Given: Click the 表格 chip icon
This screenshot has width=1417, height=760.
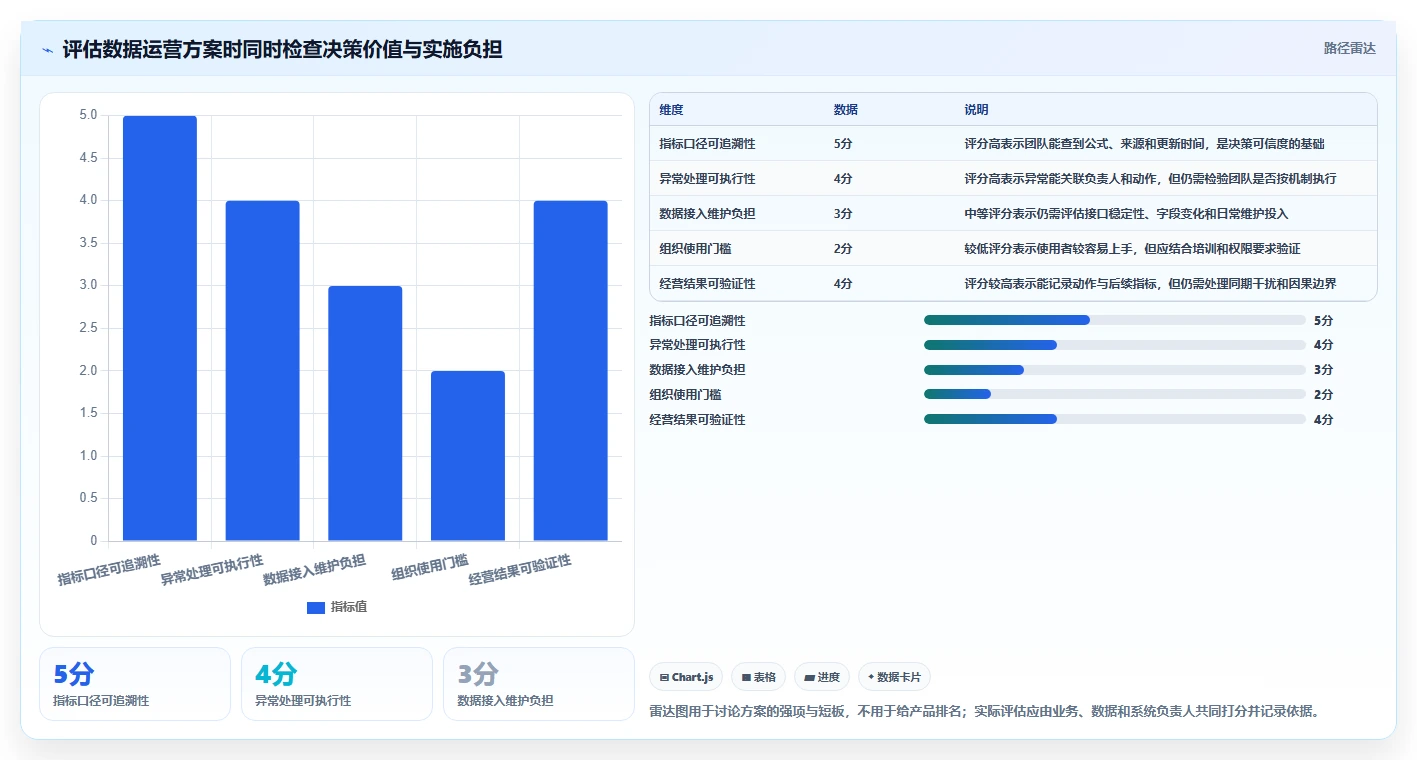Looking at the screenshot, I should tap(746, 678).
